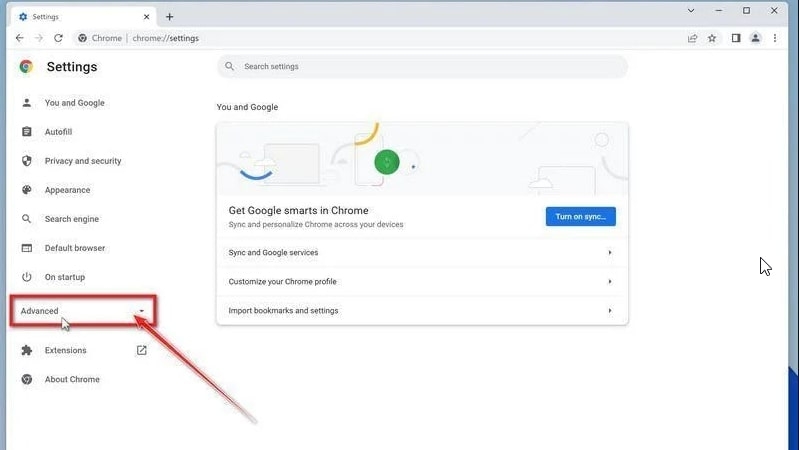Select the Settings browser tab
This screenshot has height=450, width=799.
click(84, 17)
